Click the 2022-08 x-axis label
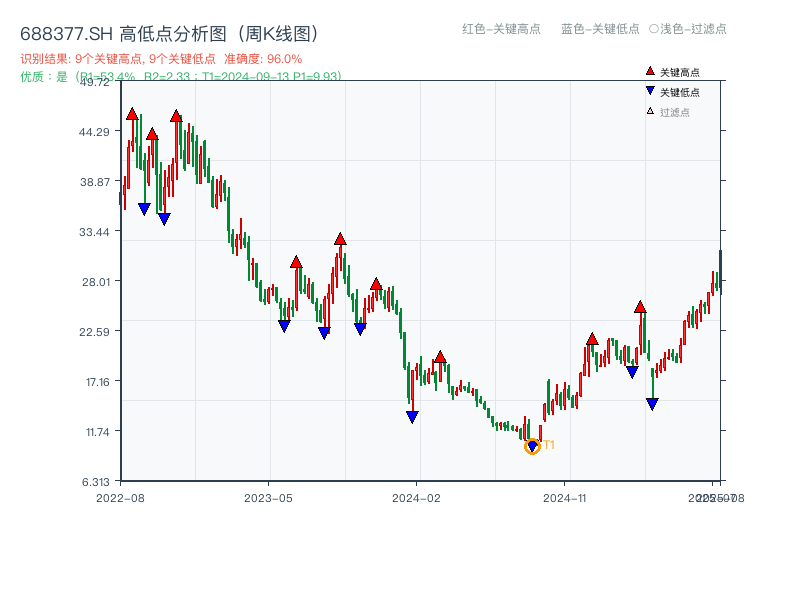Image resolution: width=800 pixels, height=600 pixels. pyautogui.click(x=120, y=498)
